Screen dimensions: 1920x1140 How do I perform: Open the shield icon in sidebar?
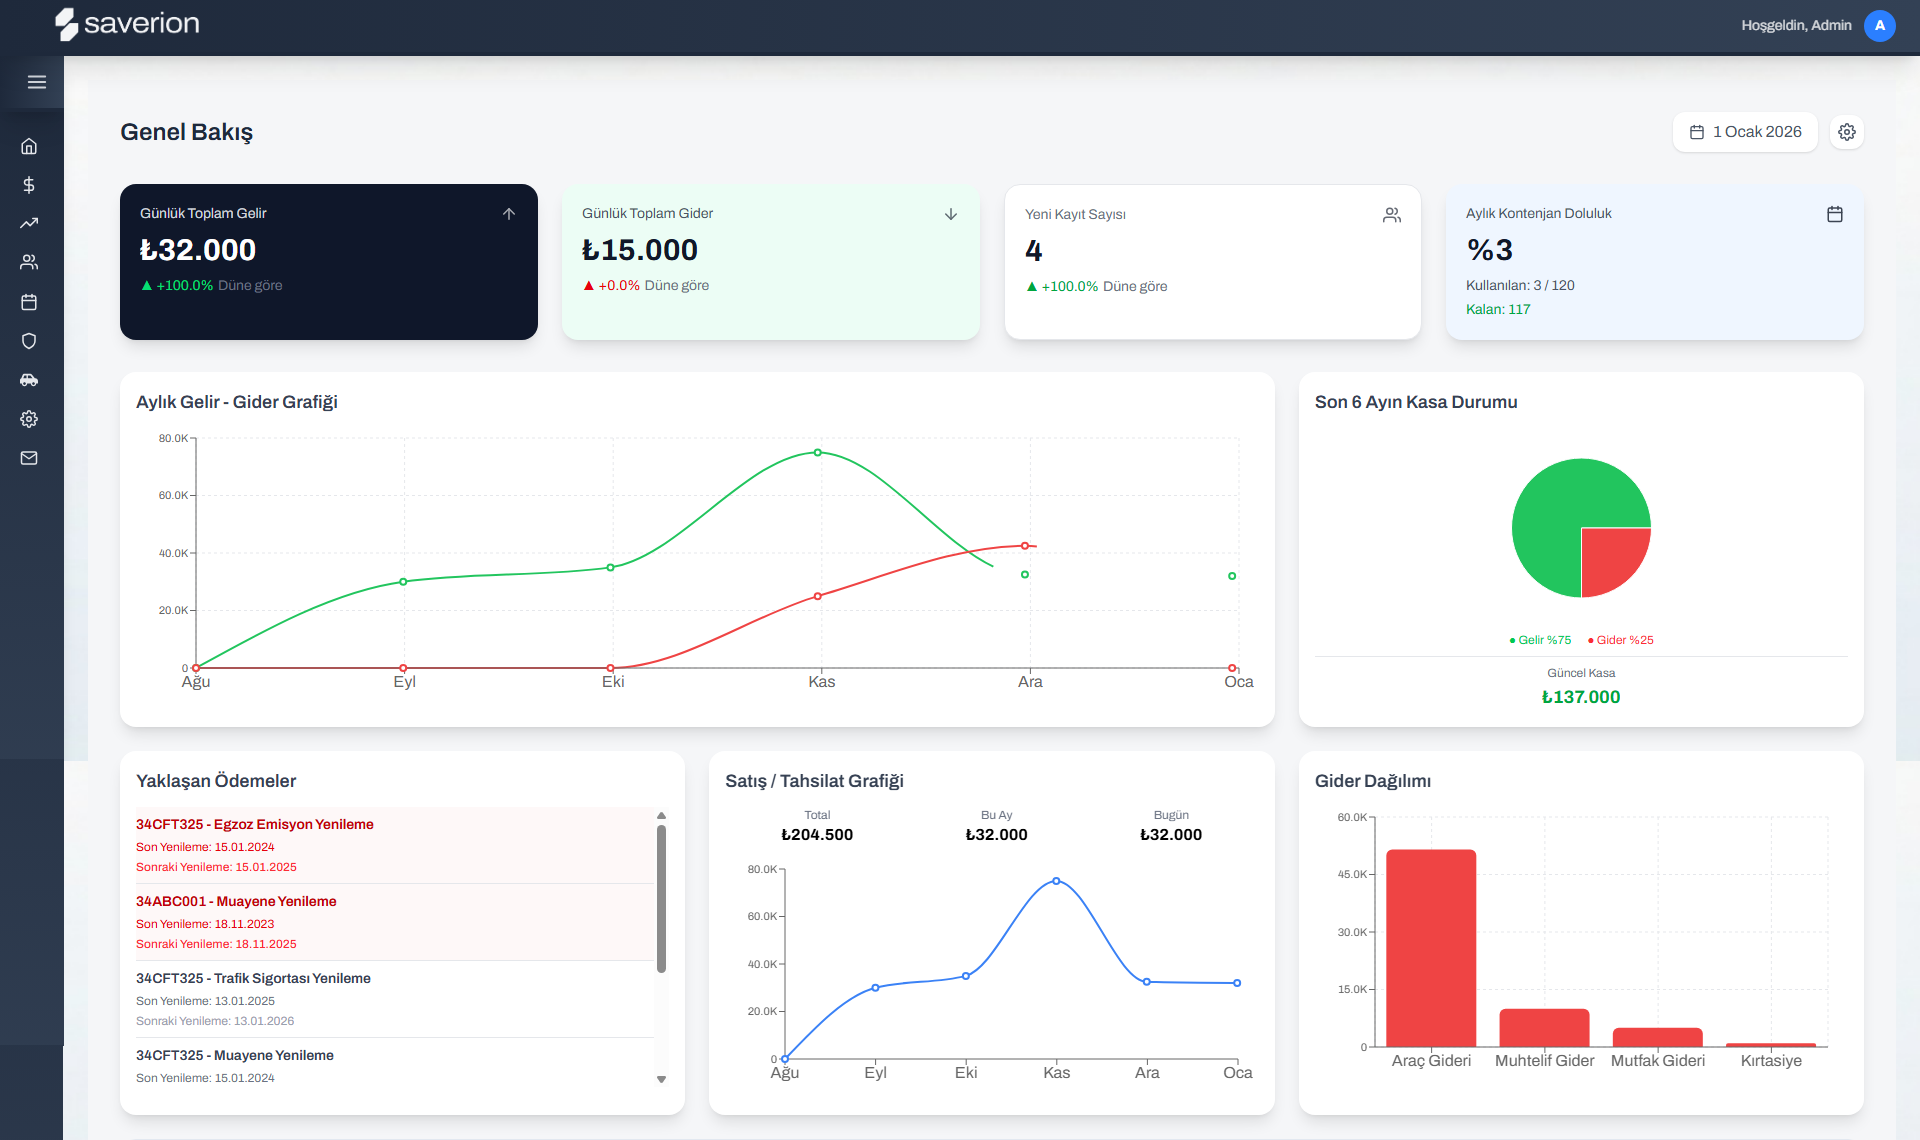coord(29,341)
